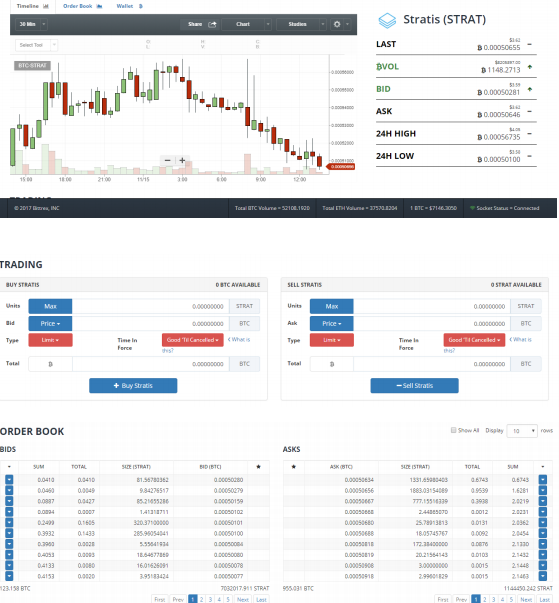Go to page 3 of Asks

click(494, 599)
